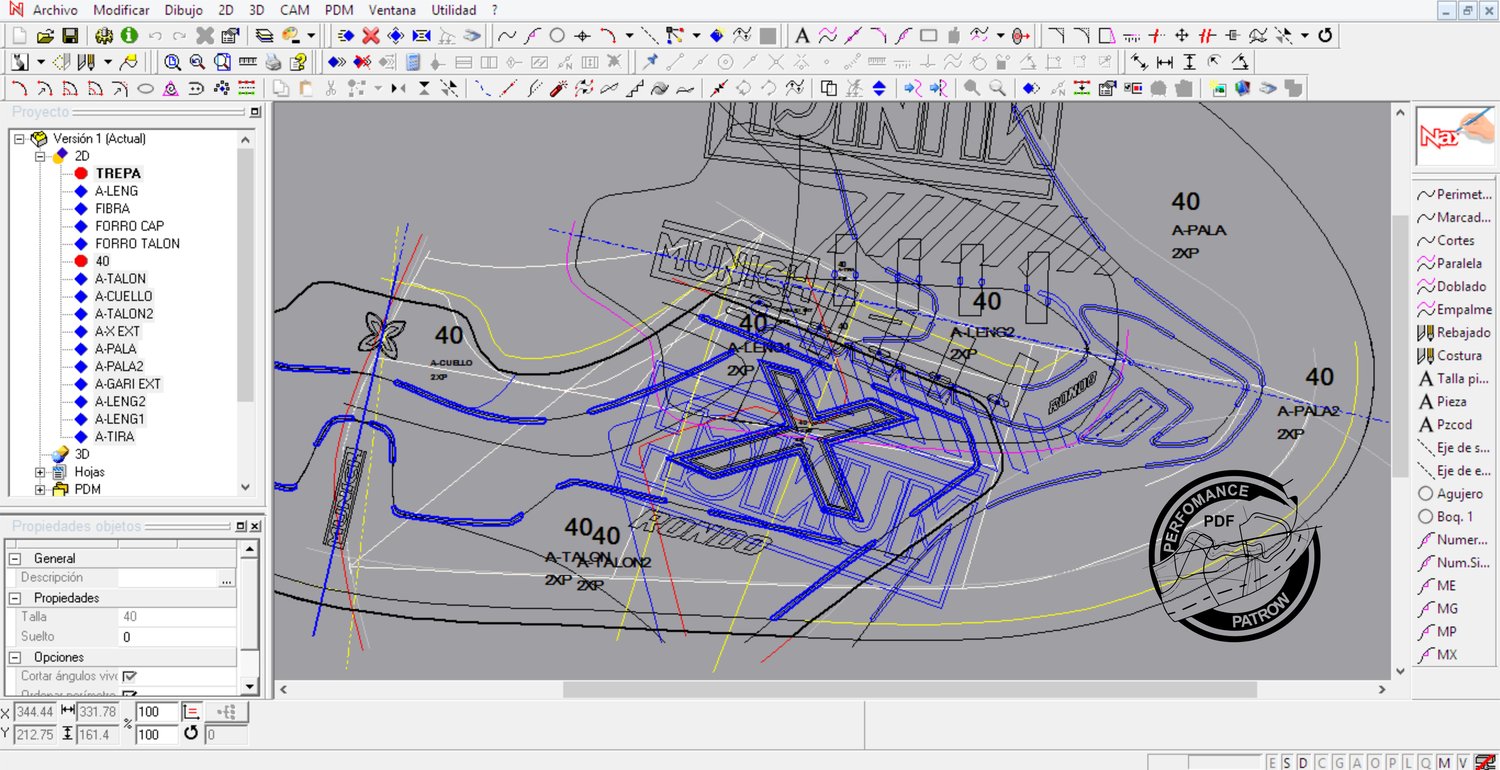Viewport: 1500px width, 770px height.
Task: Open help with the question mark icon
Action: point(297,62)
